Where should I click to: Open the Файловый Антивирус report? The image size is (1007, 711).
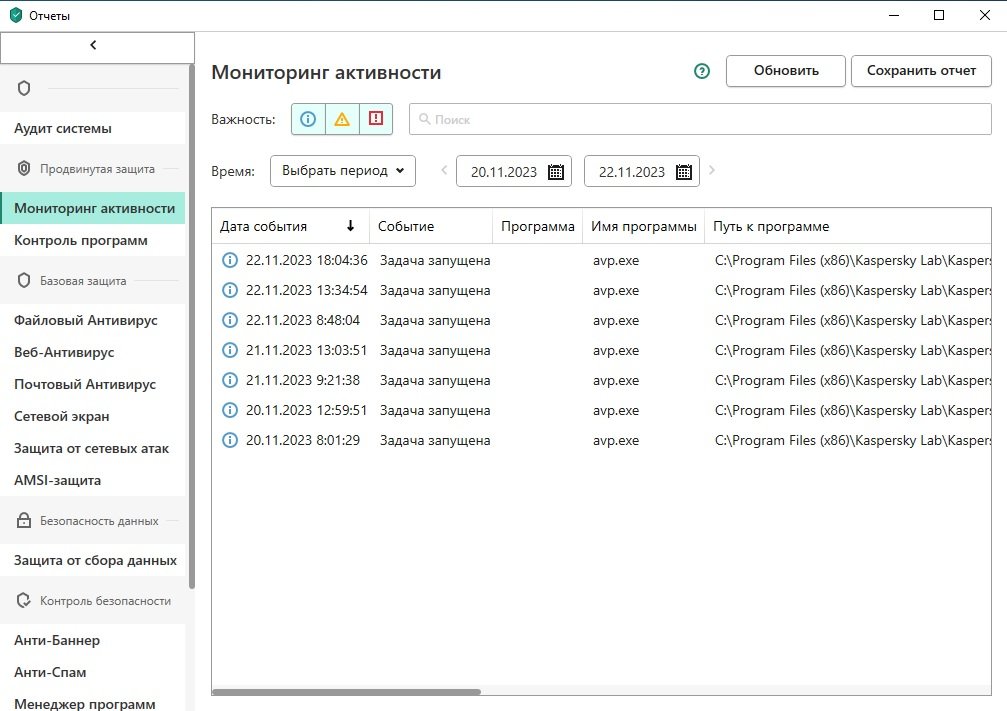point(86,320)
